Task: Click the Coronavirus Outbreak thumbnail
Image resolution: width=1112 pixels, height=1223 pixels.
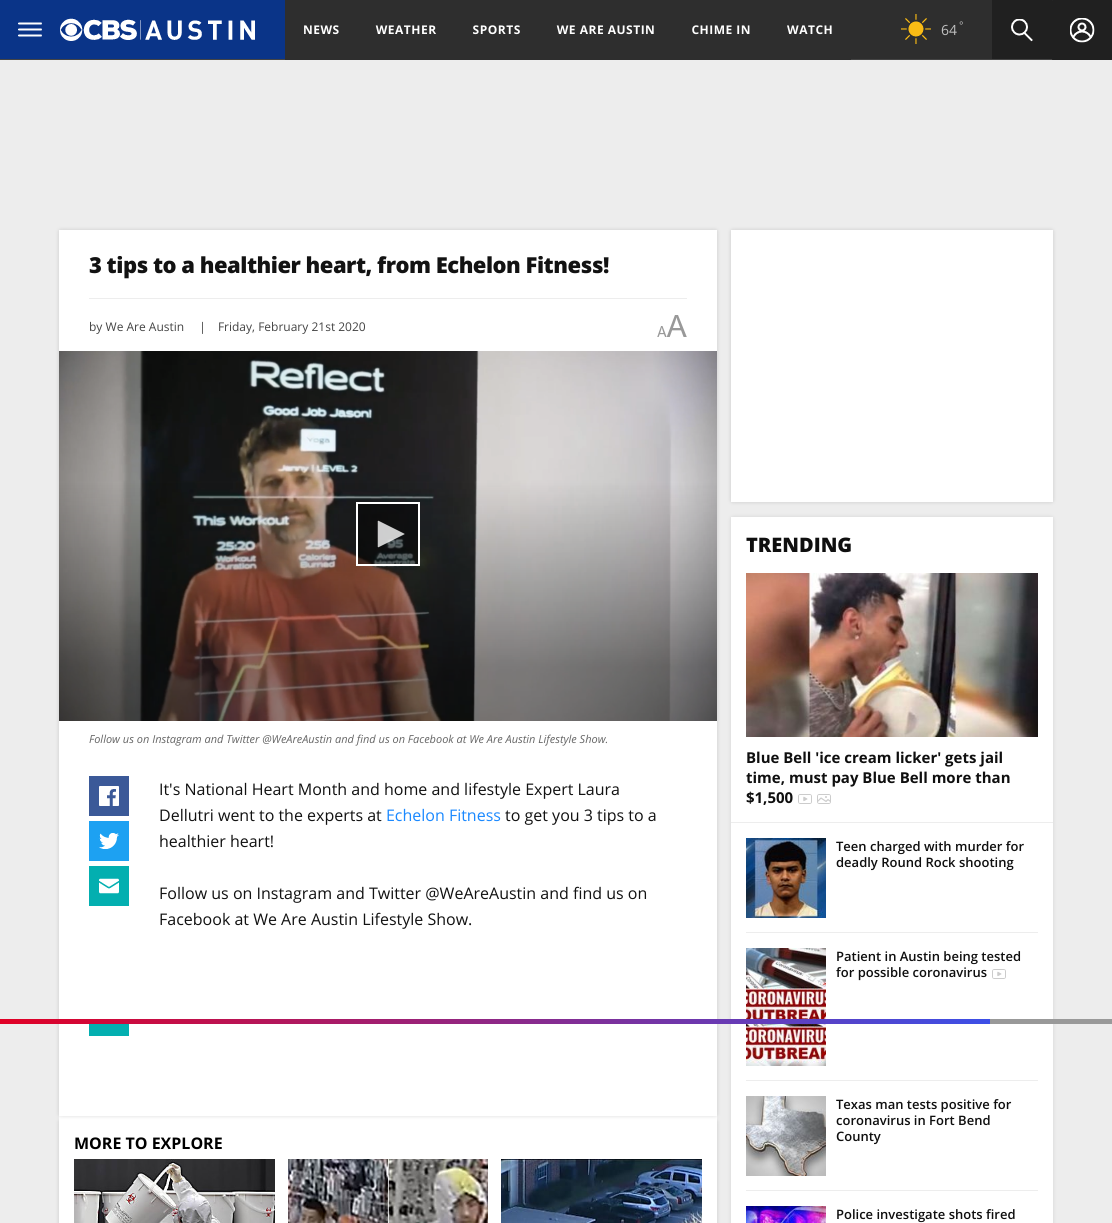Action: 786,1007
